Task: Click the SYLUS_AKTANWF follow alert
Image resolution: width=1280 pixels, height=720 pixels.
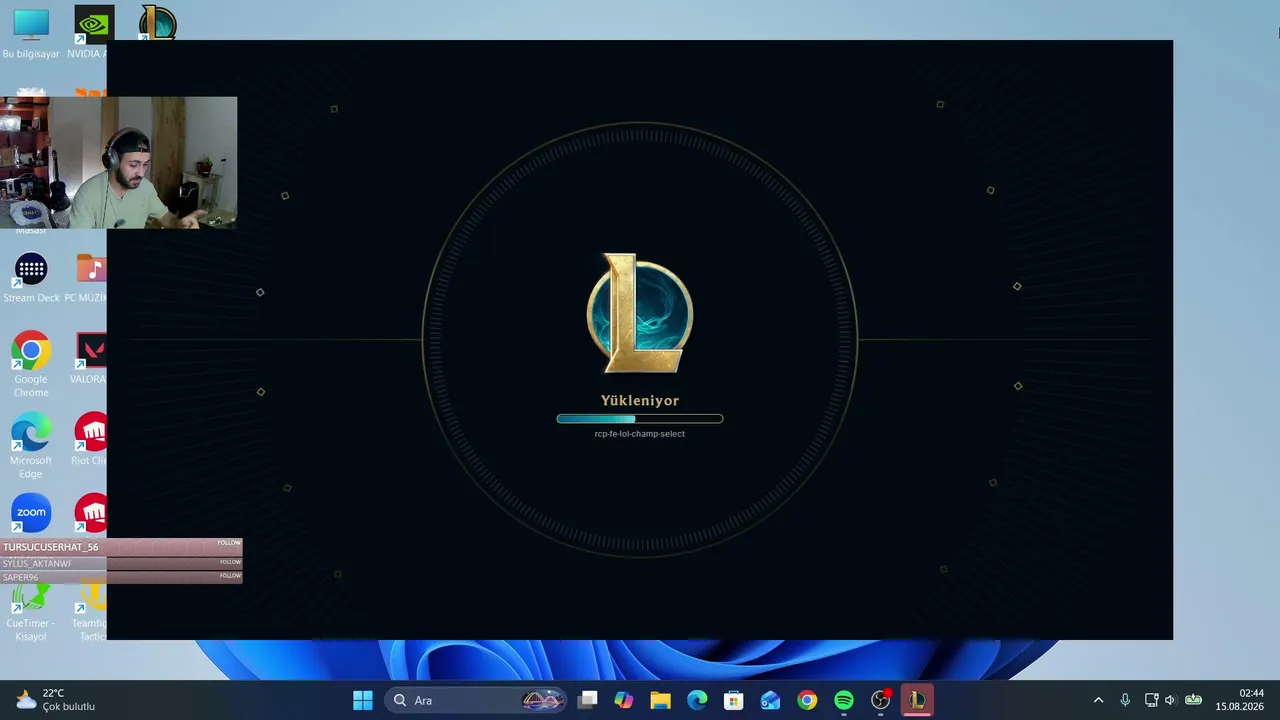Action: coord(121,563)
